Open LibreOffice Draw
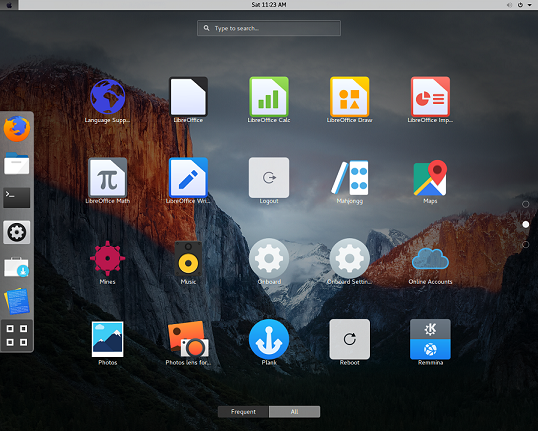538x431 pixels. click(x=350, y=97)
